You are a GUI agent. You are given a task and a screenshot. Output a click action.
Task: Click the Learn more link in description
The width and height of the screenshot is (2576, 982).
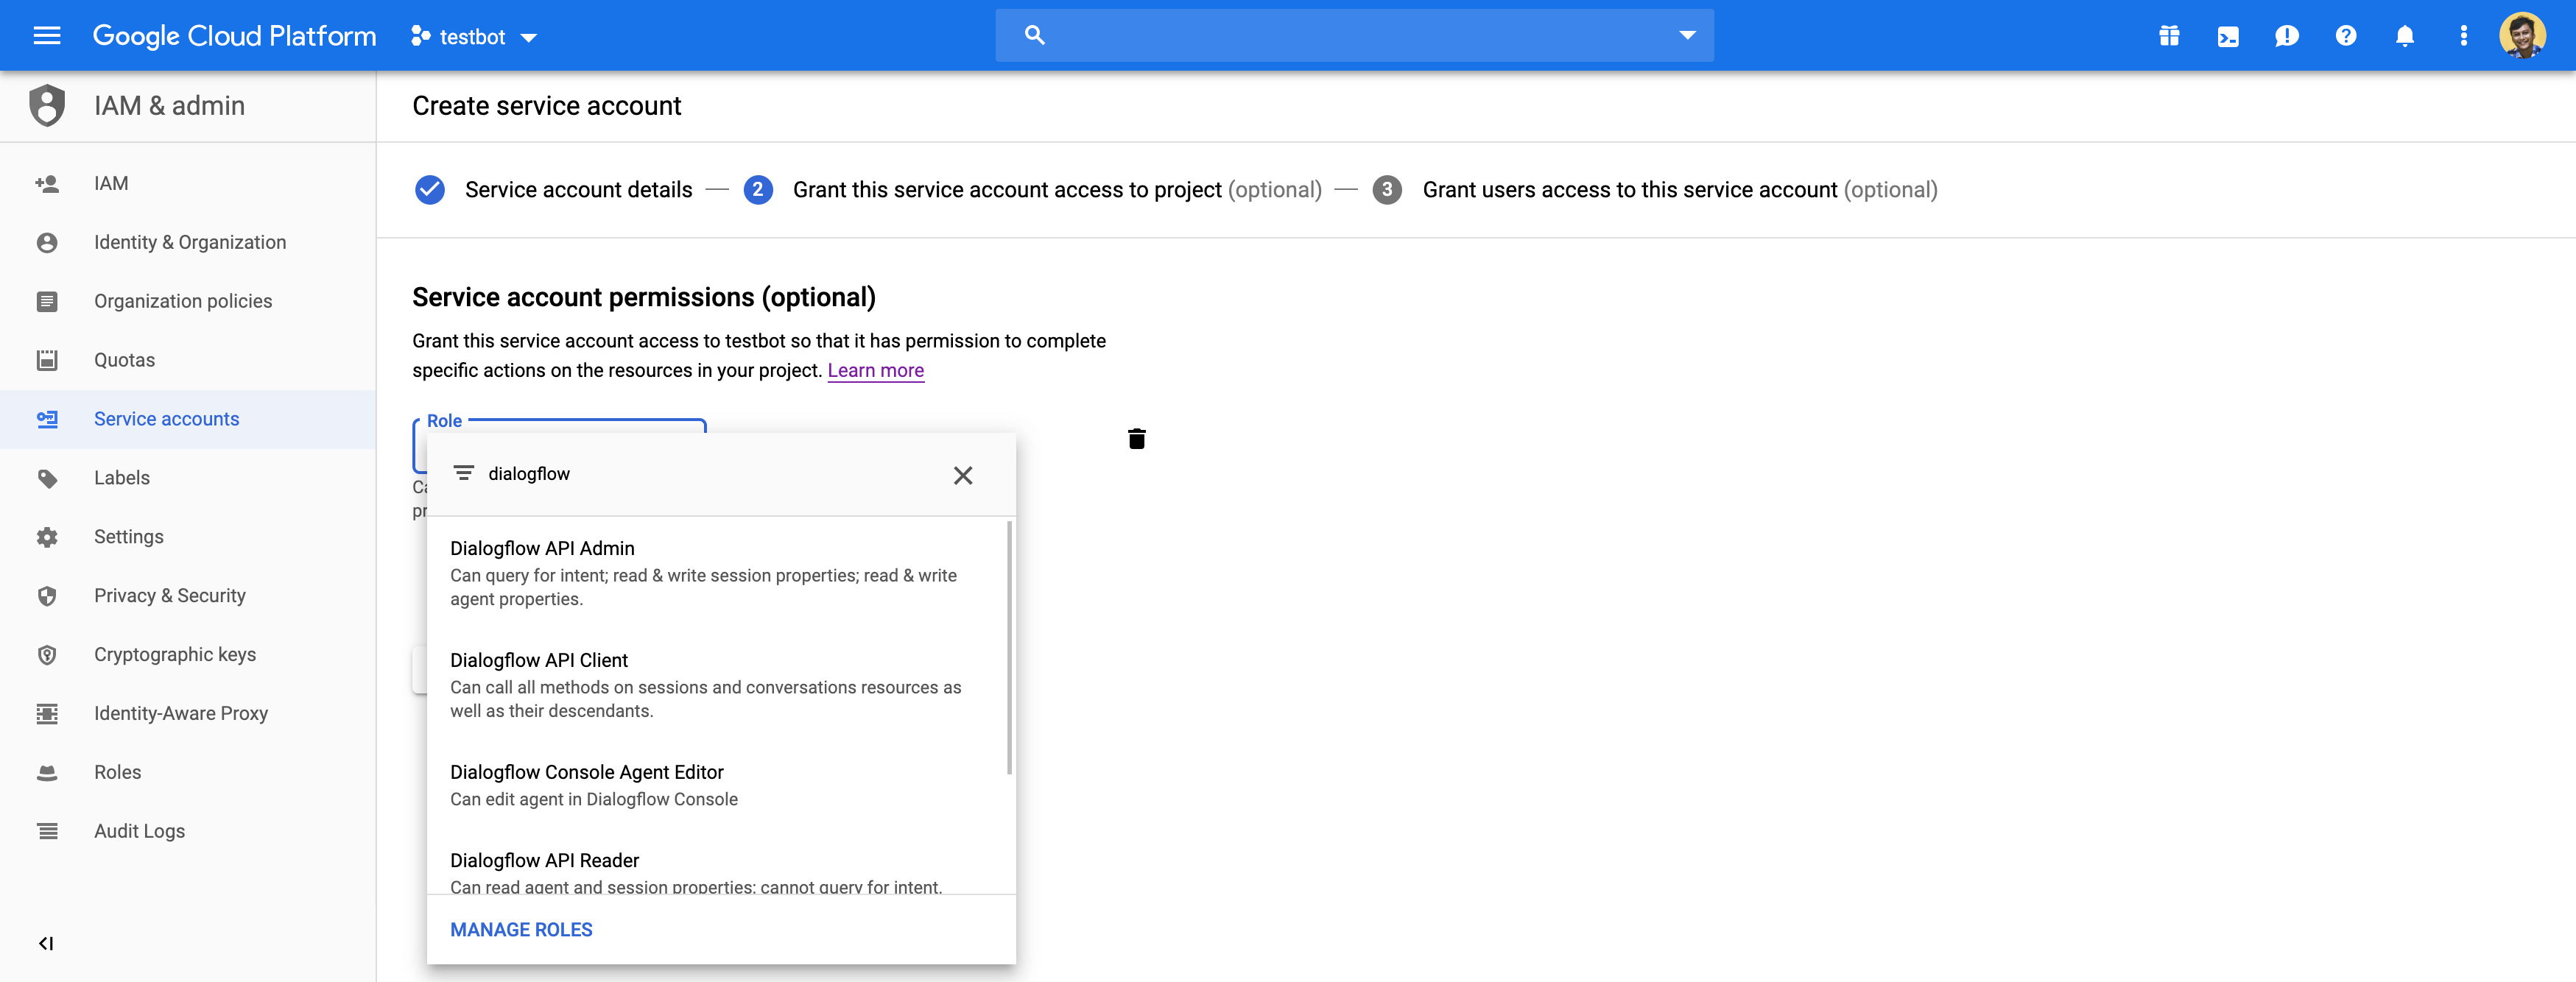tap(876, 370)
